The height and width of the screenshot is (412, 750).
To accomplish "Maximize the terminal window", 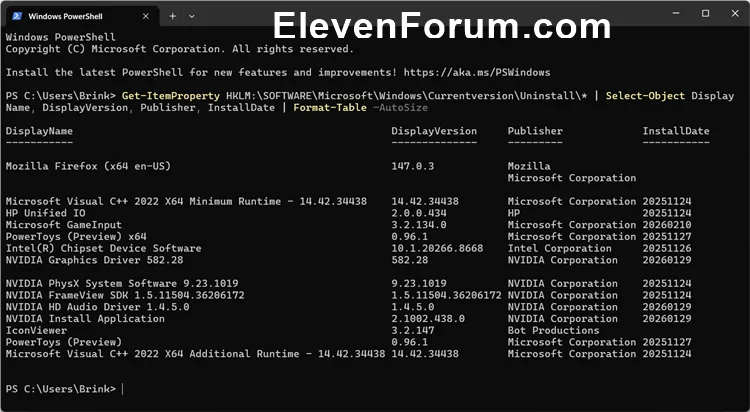I will click(x=706, y=13).
